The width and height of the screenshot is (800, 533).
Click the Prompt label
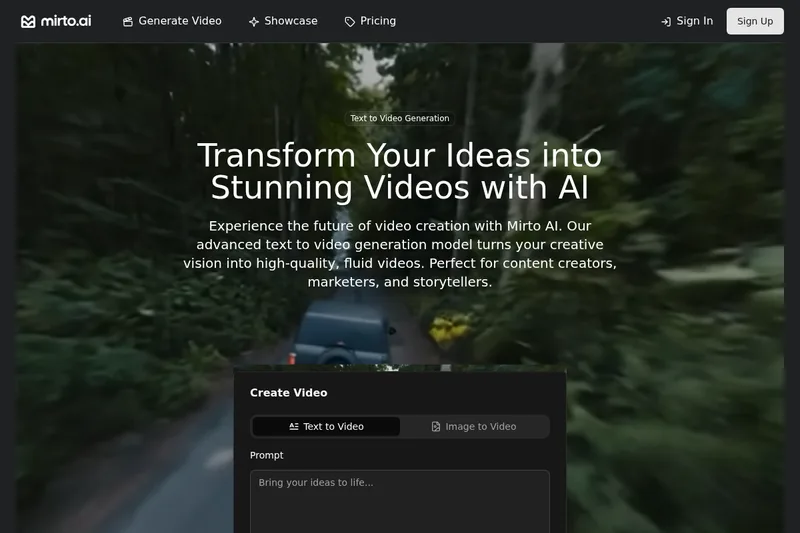[266, 455]
